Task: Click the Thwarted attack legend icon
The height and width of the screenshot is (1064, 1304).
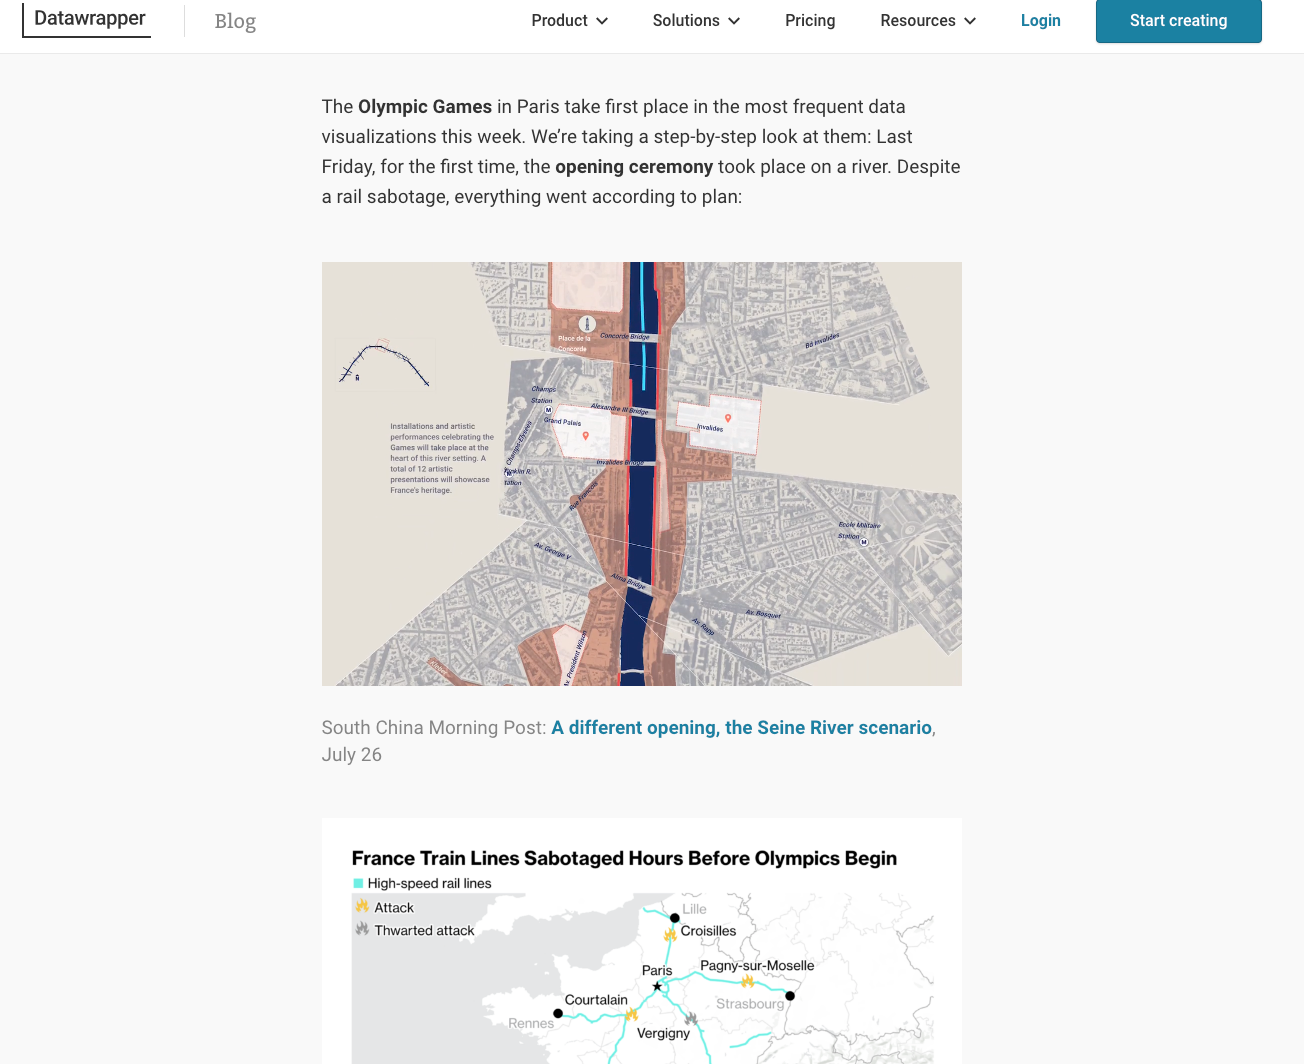Action: (362, 929)
